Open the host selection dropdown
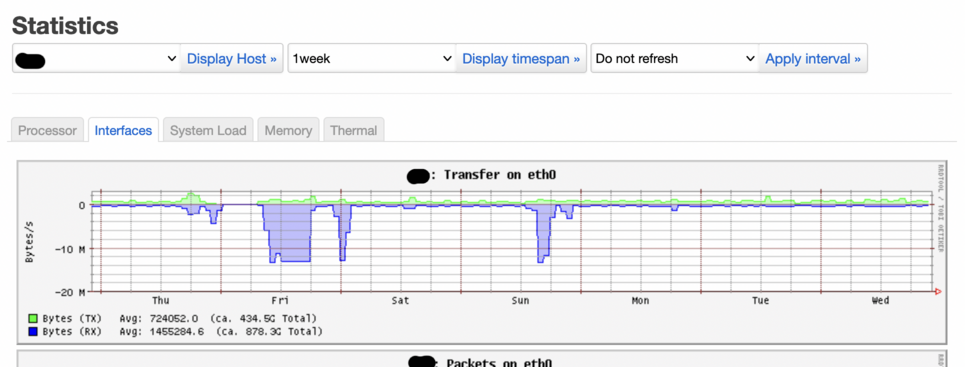 tap(97, 58)
